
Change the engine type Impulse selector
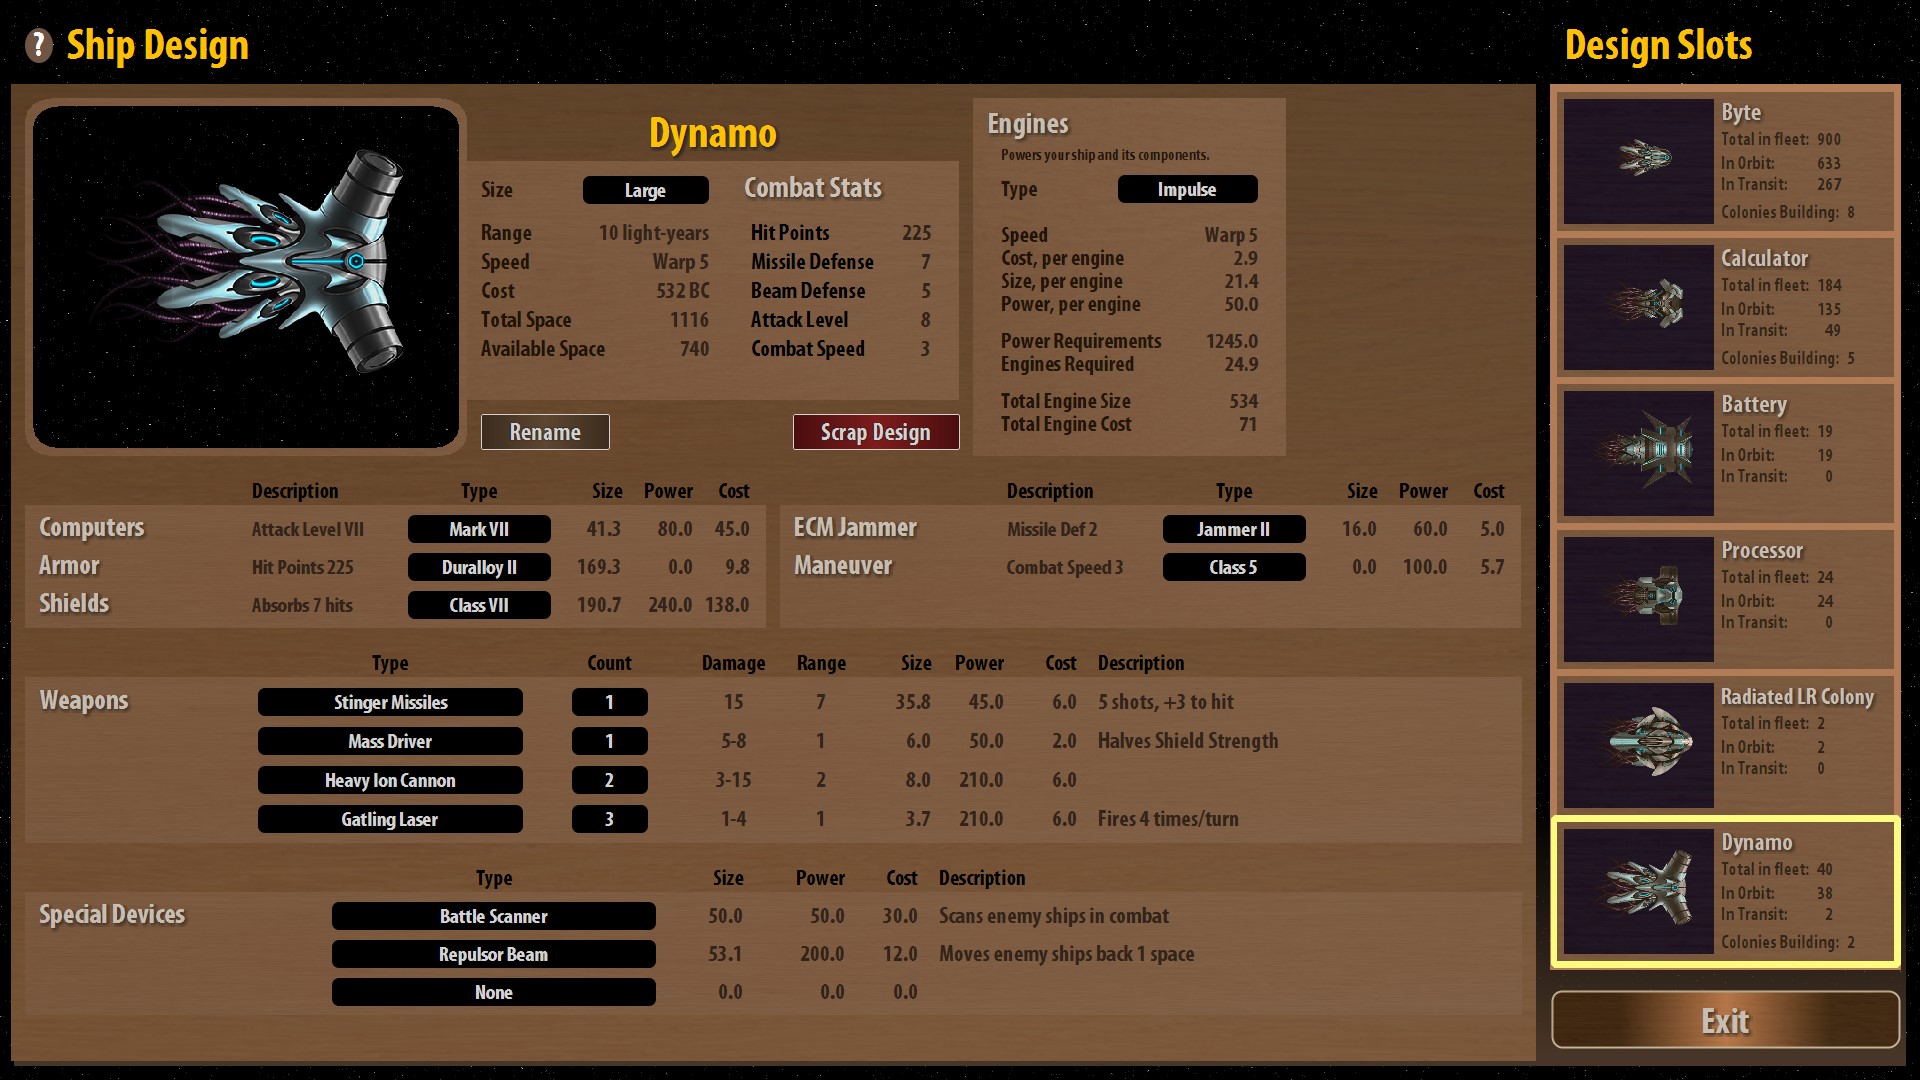point(1187,189)
